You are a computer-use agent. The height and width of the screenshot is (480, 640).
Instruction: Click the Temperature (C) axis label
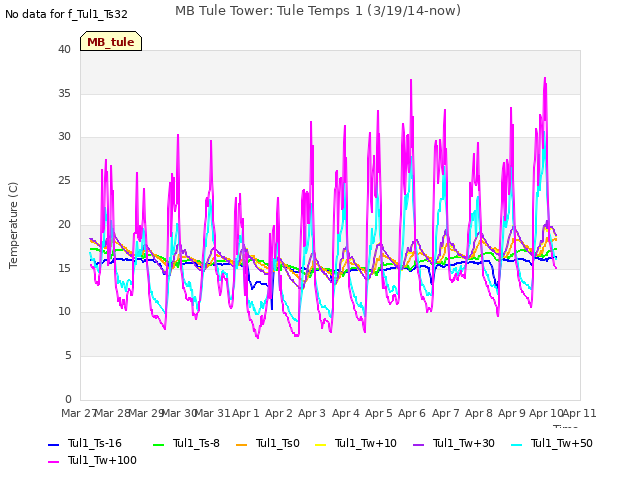click(x=13, y=225)
